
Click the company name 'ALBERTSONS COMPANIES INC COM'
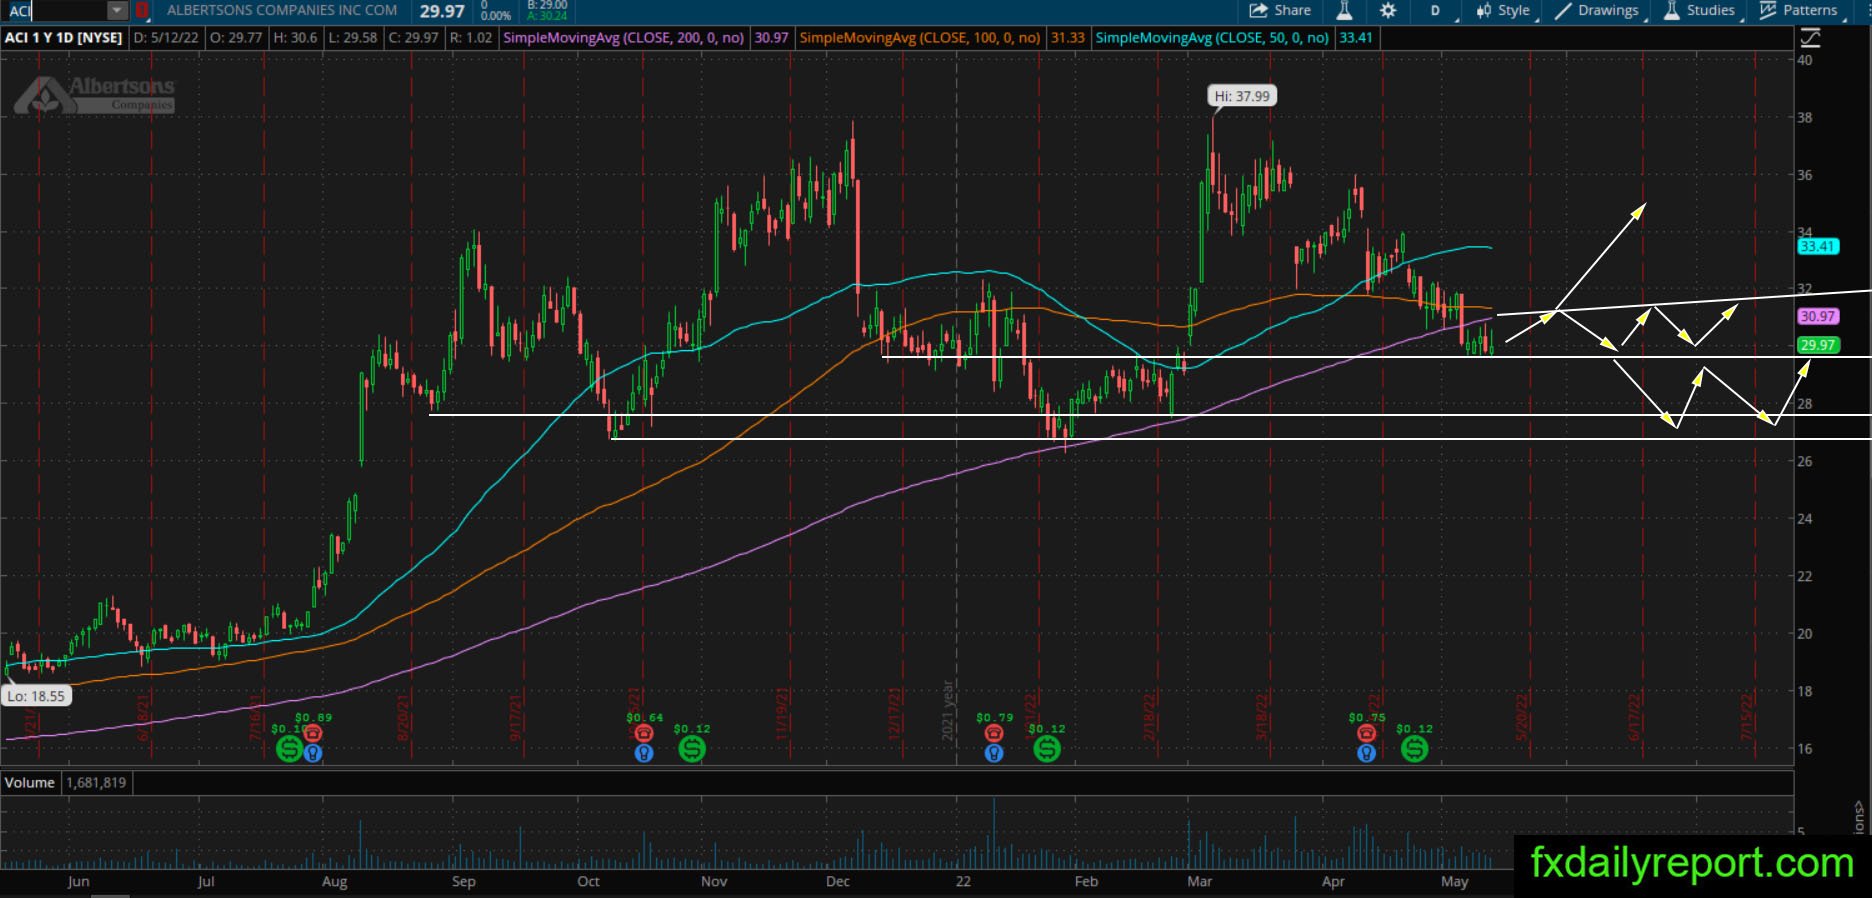click(x=282, y=11)
